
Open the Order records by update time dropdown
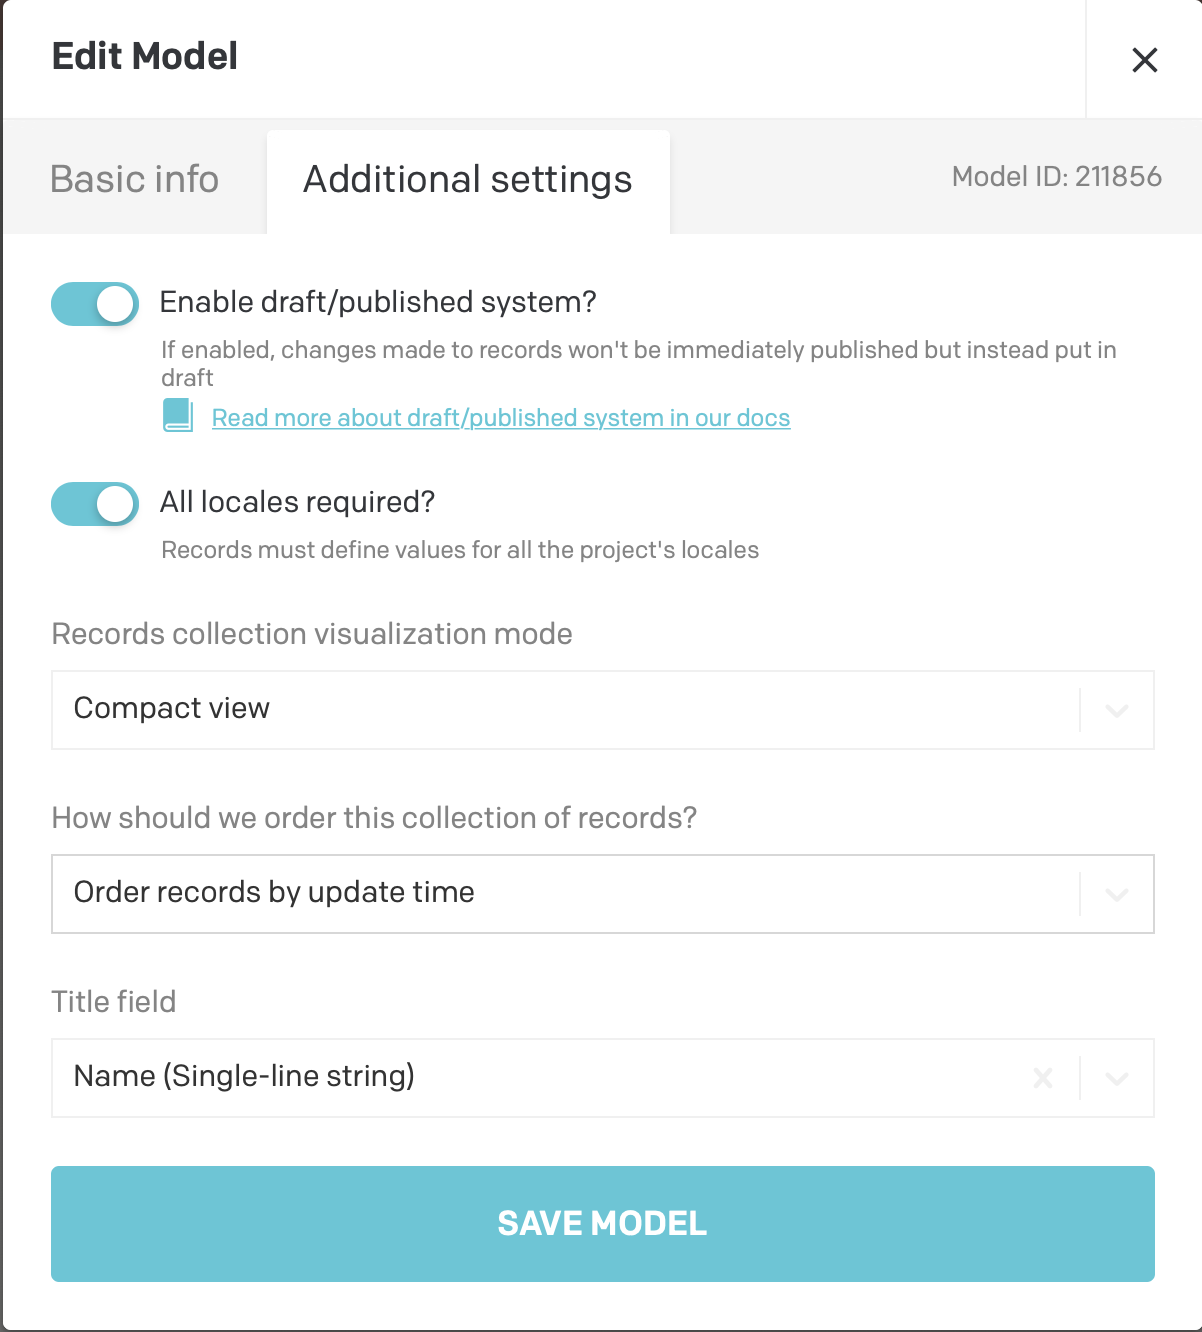pyautogui.click(x=560, y=894)
